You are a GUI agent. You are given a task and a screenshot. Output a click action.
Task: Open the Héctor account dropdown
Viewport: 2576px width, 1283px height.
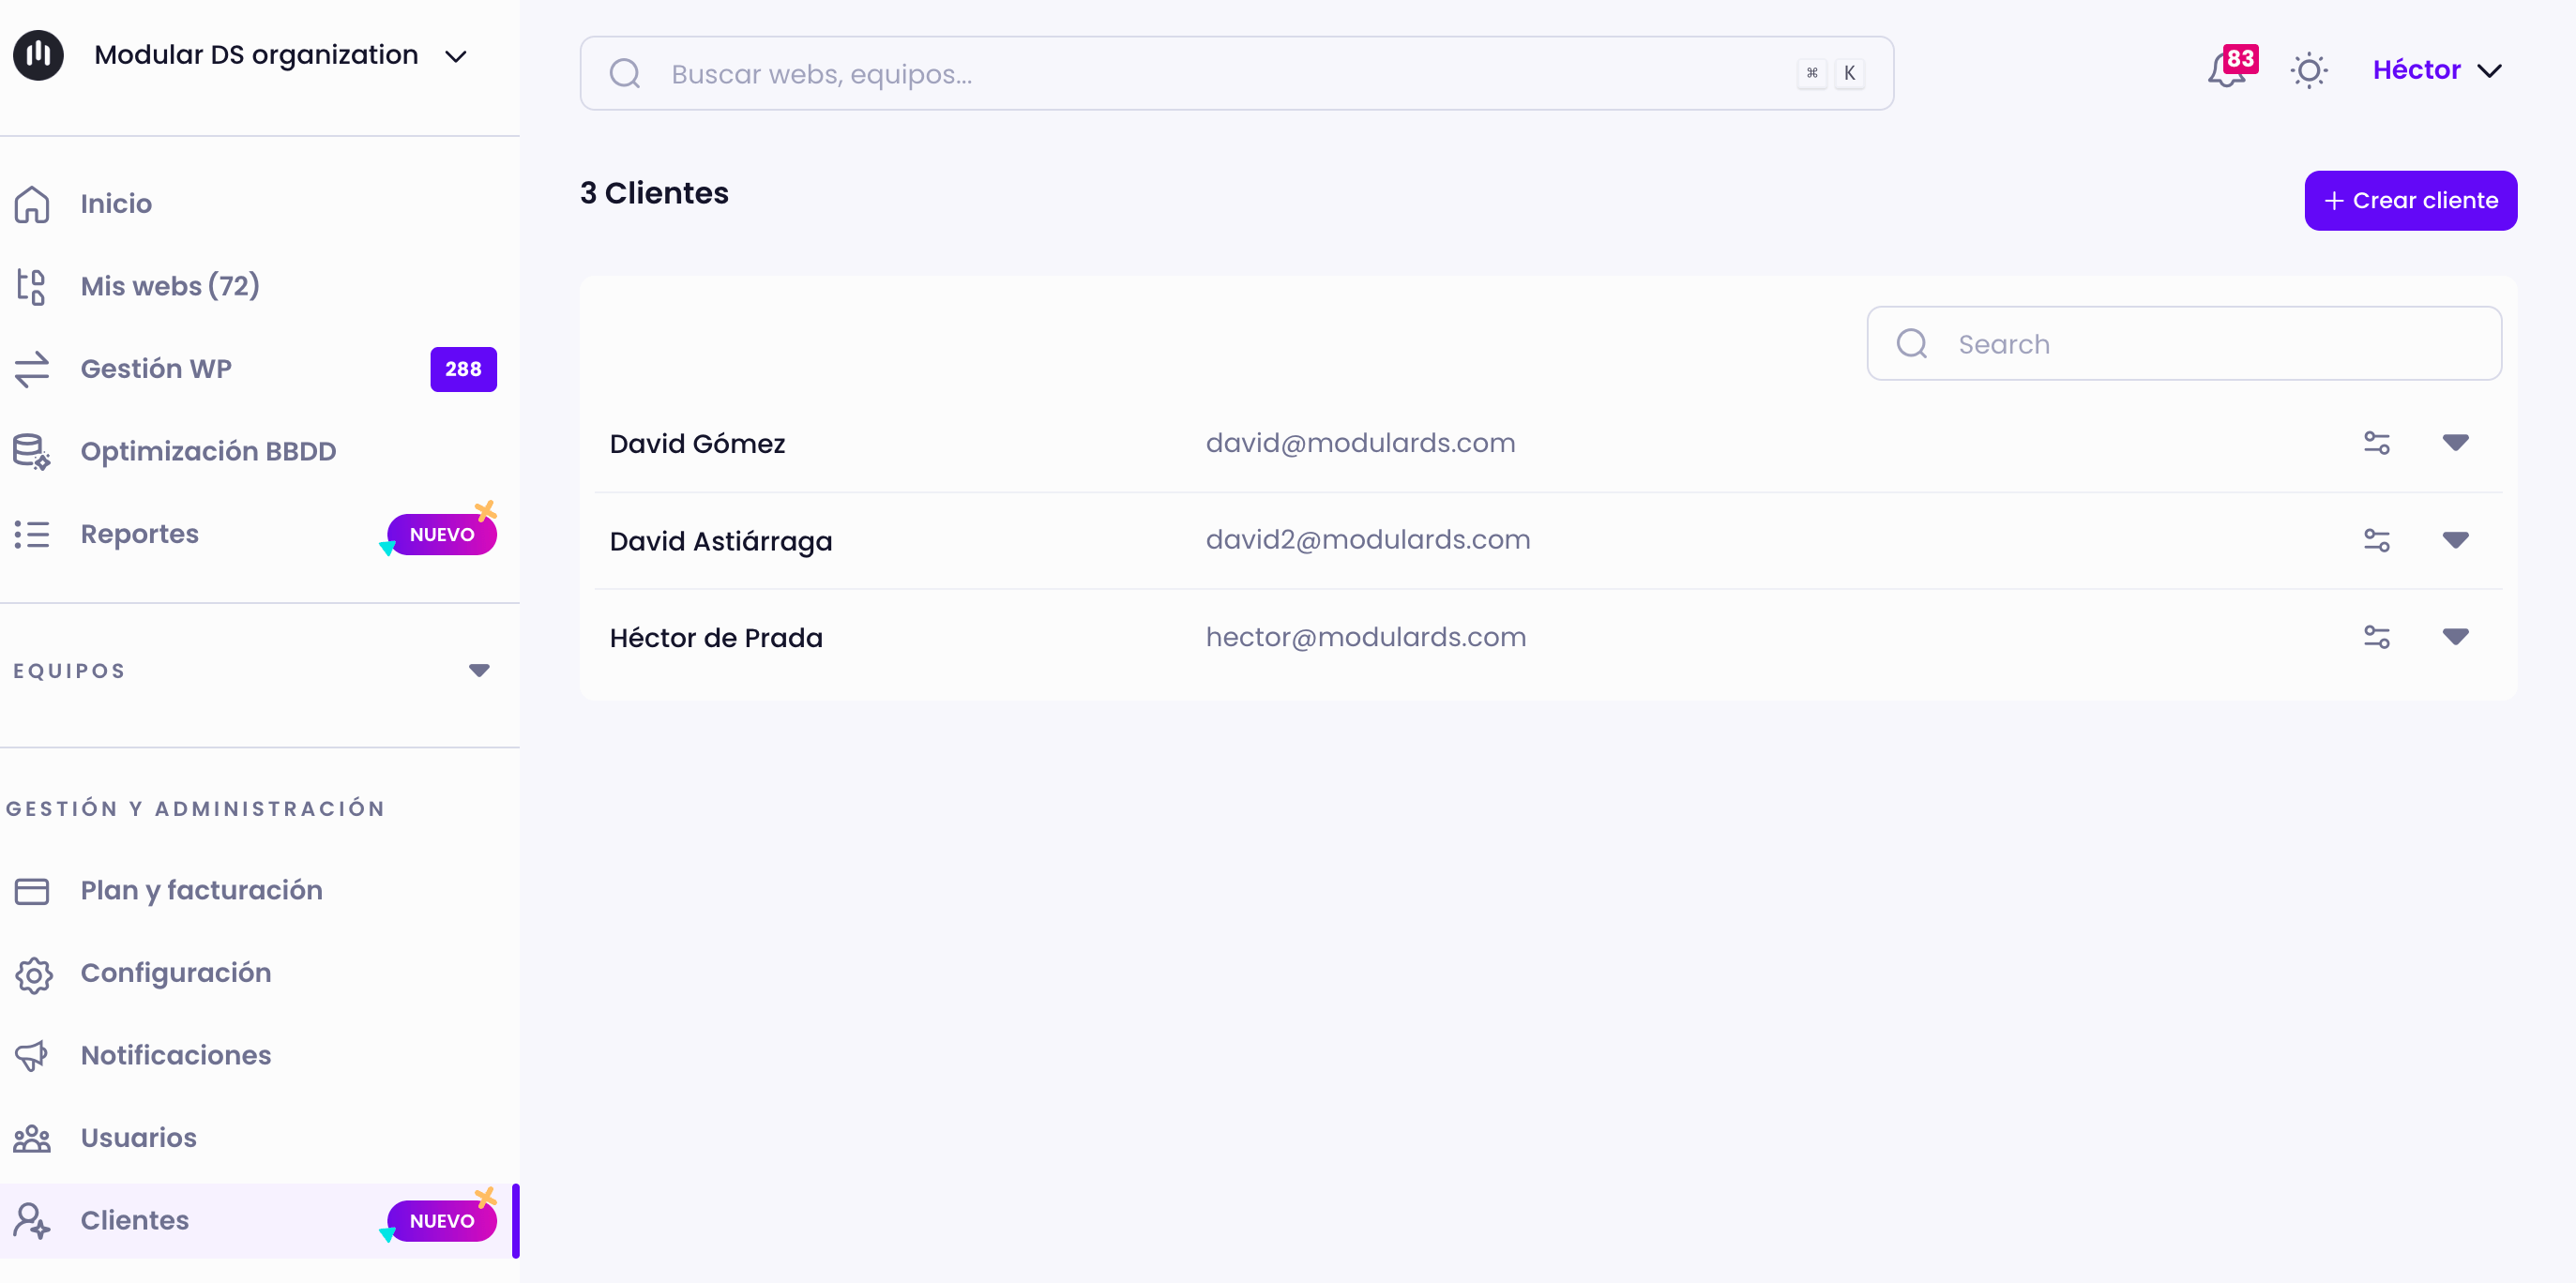2437,69
